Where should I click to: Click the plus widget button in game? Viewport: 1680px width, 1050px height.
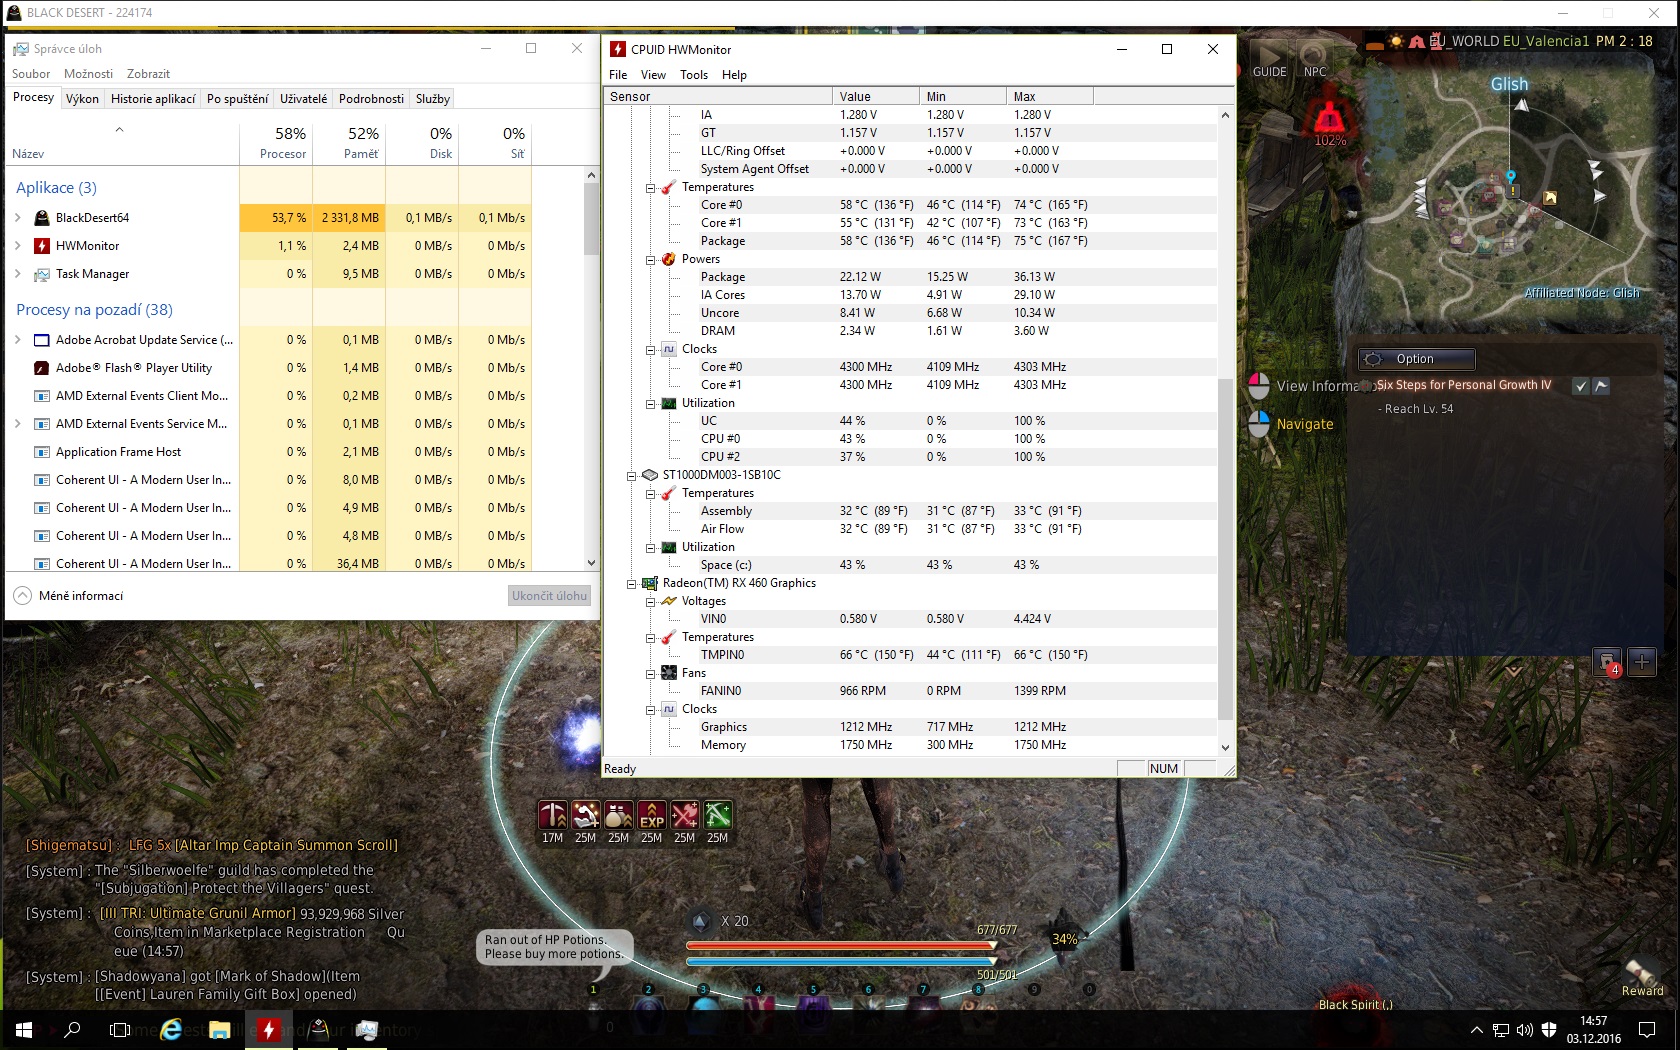[x=1642, y=661]
